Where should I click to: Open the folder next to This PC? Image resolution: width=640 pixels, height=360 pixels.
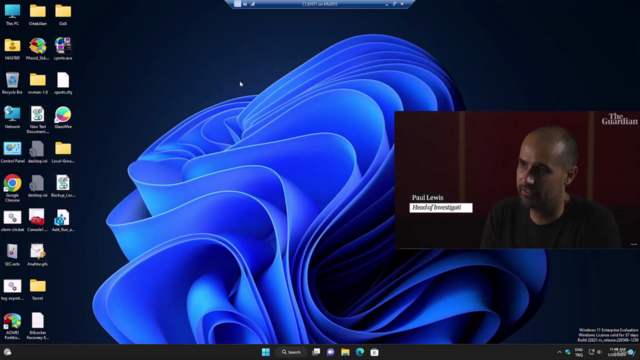click(x=38, y=14)
